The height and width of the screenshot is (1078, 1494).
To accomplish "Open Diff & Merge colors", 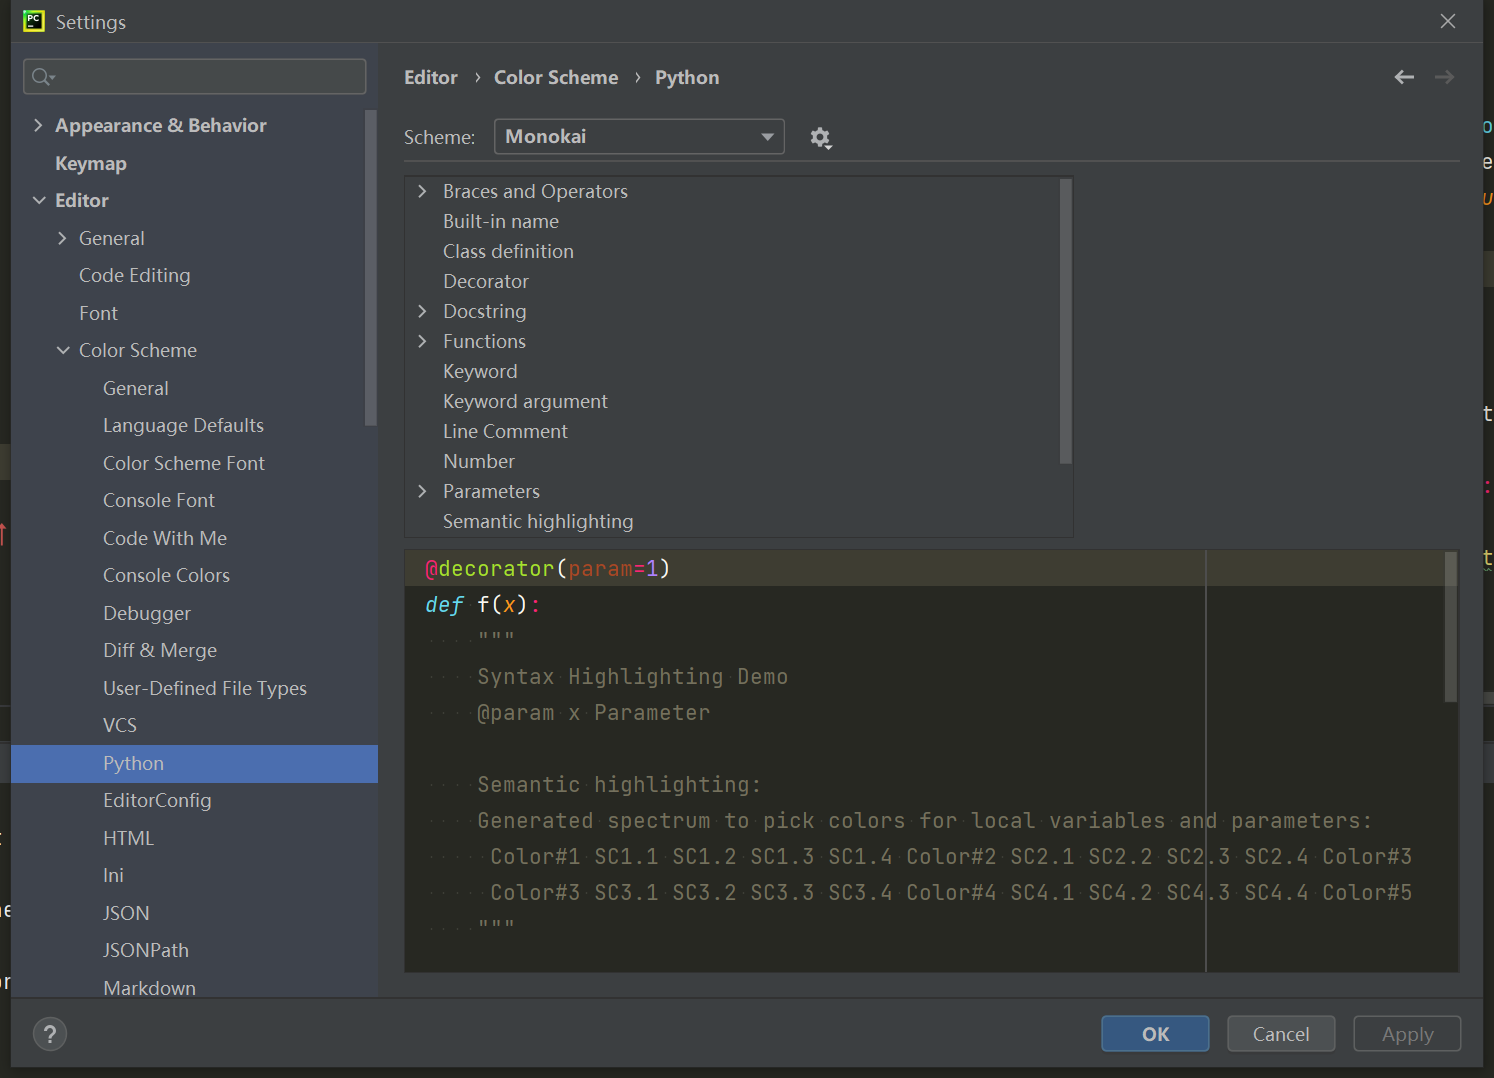I will [x=160, y=650].
